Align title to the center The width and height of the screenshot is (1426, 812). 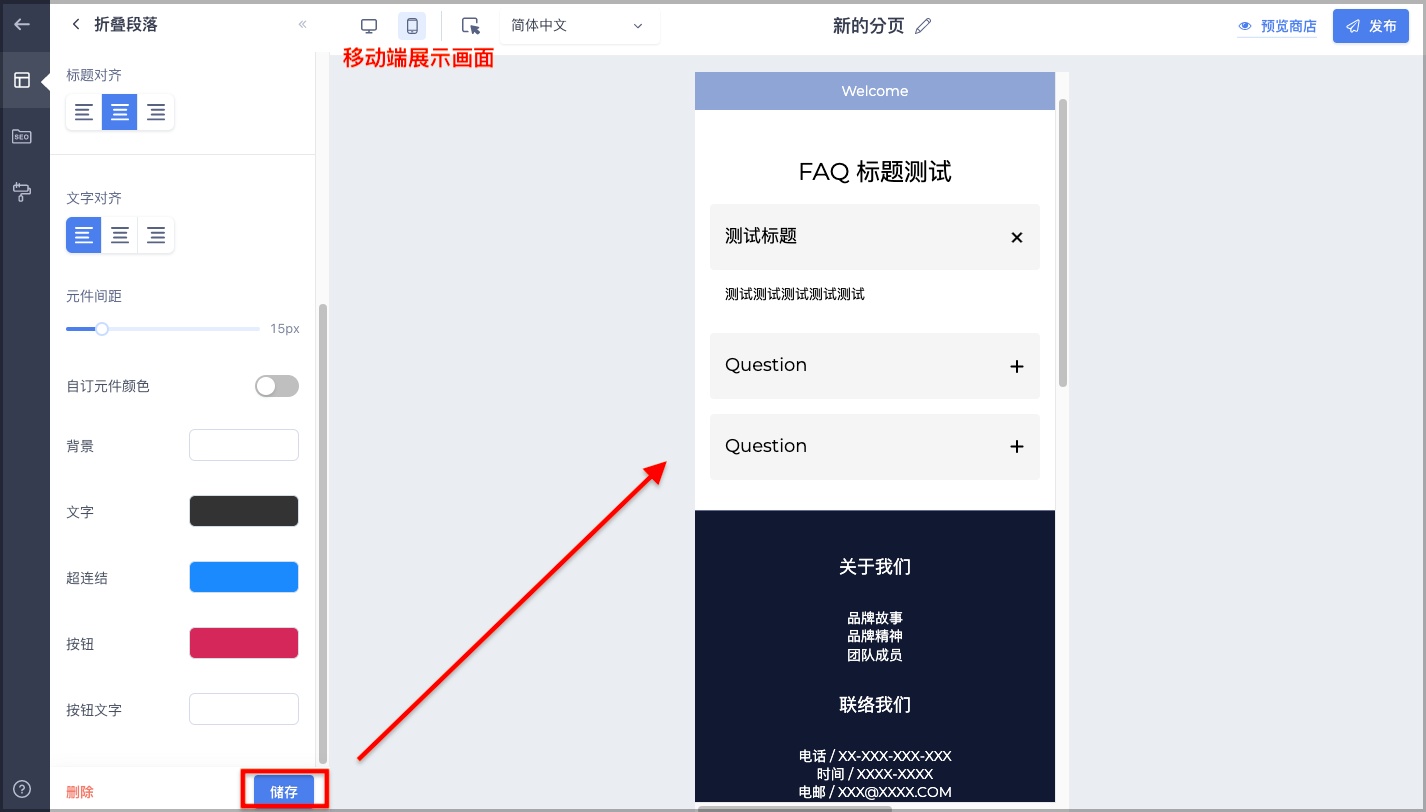pos(120,112)
